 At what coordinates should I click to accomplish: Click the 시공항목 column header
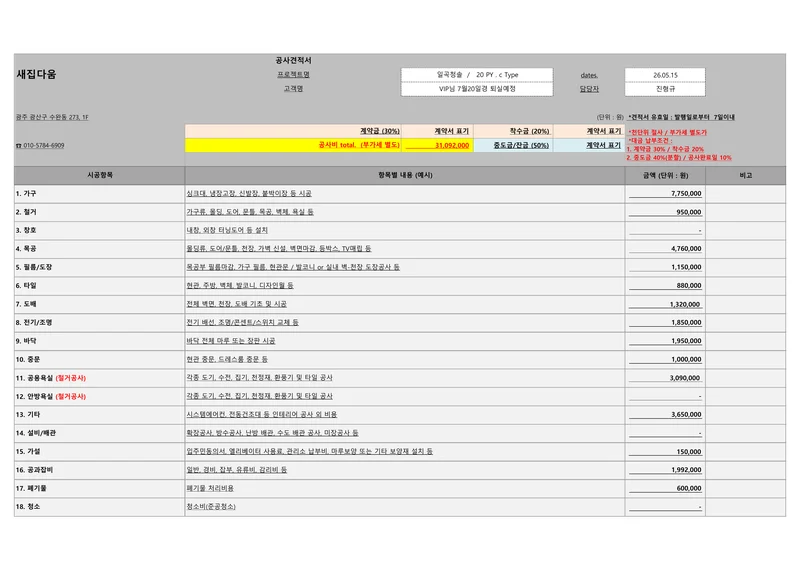(x=99, y=175)
